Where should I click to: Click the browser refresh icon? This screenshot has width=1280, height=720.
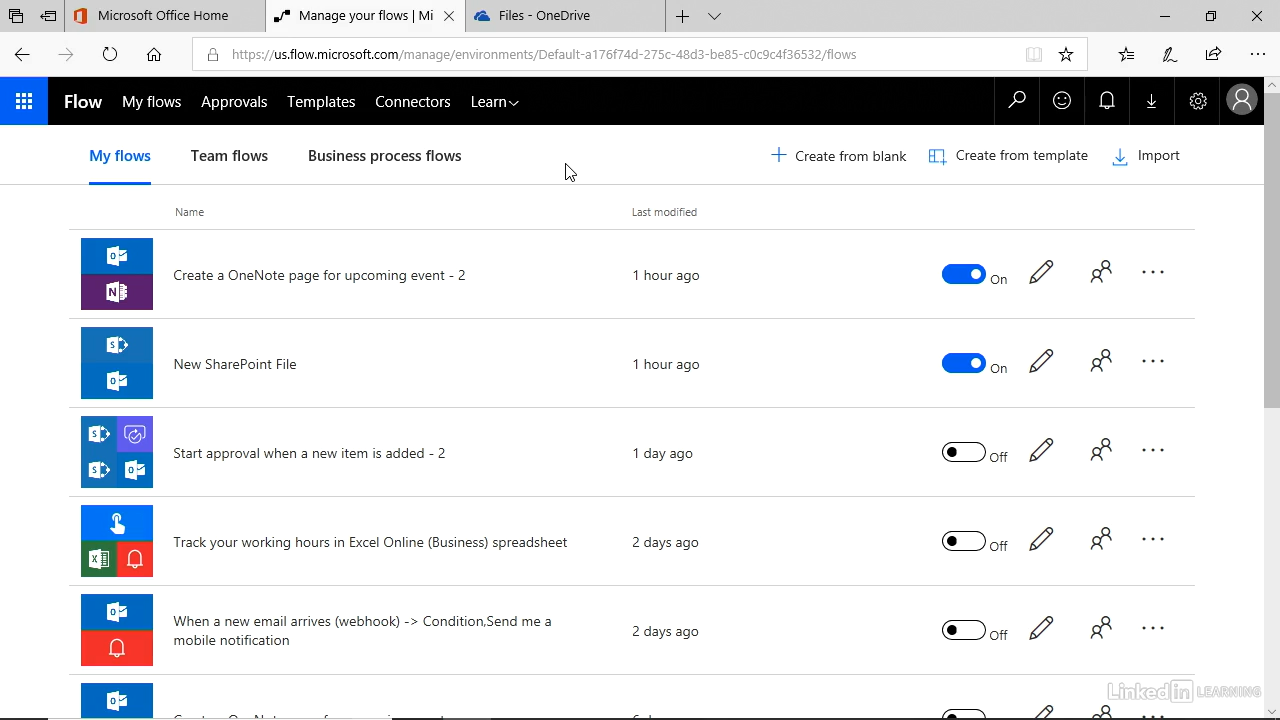pyautogui.click(x=110, y=55)
